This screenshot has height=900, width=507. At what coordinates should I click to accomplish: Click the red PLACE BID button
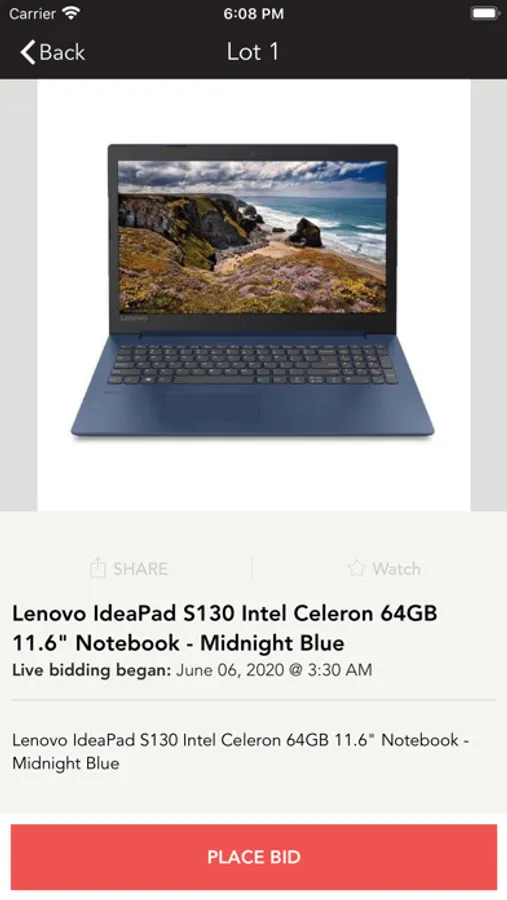254,857
